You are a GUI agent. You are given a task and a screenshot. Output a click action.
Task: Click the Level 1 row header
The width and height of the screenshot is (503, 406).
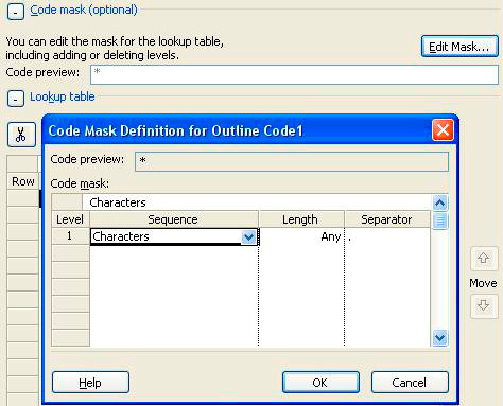point(70,236)
